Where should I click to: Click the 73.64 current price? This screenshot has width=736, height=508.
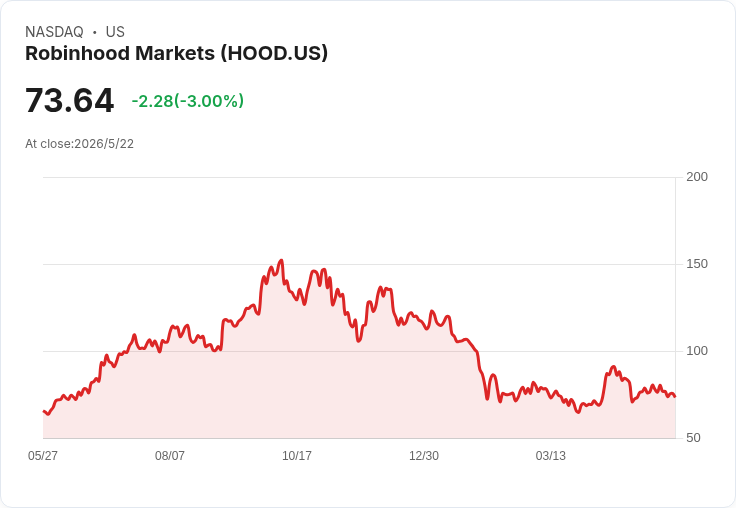pyautogui.click(x=69, y=100)
